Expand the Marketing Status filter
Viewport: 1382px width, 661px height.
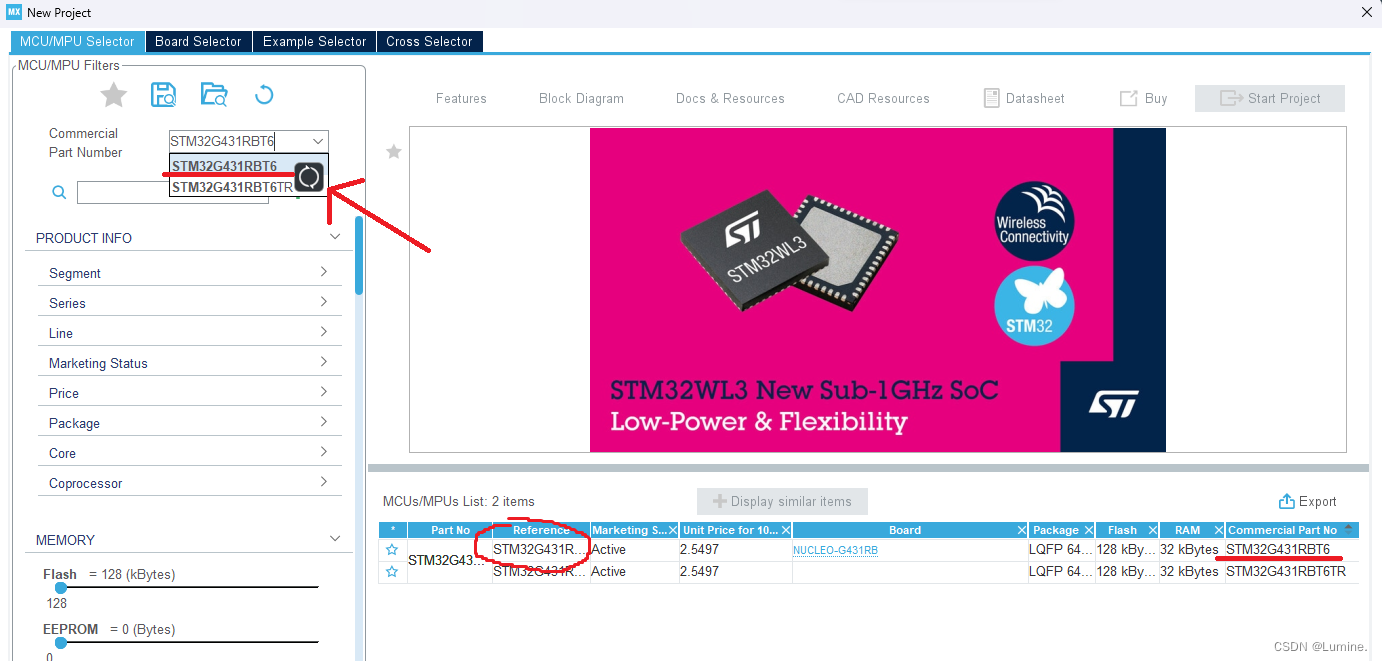coord(324,362)
